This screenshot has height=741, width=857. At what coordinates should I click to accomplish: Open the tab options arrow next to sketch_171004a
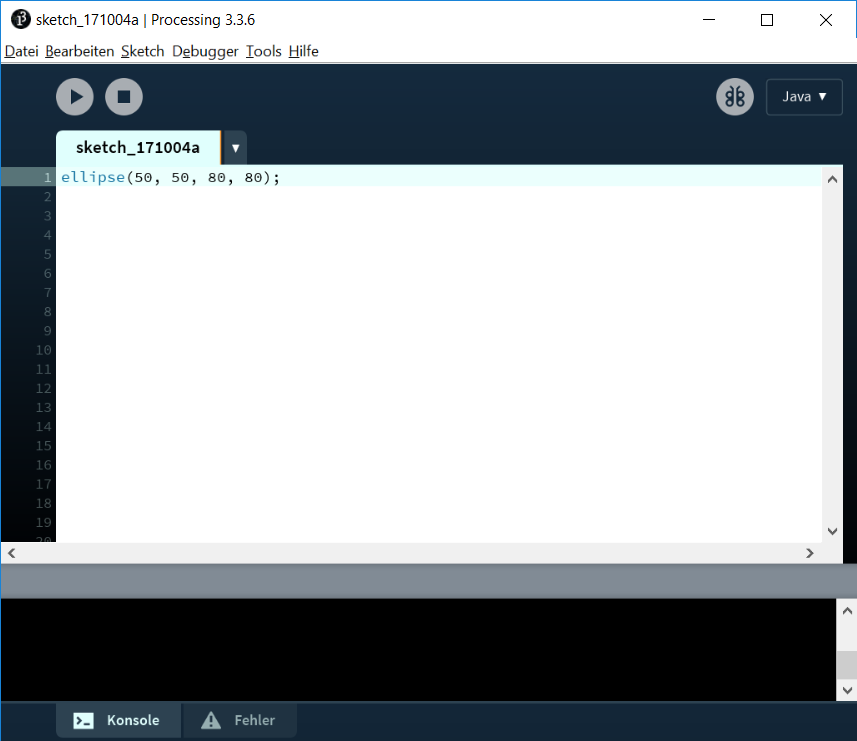click(x=236, y=148)
